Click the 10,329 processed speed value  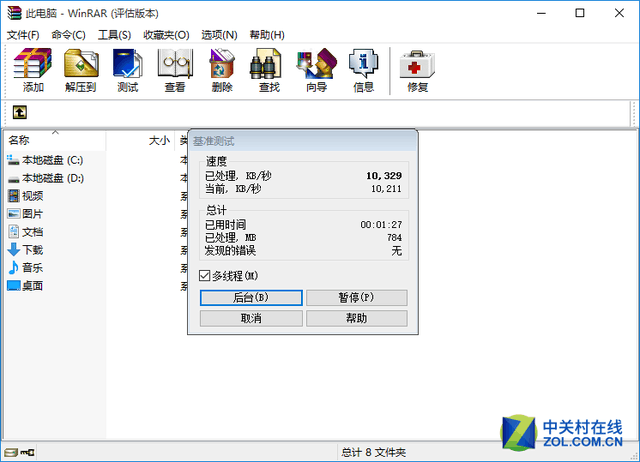point(384,175)
